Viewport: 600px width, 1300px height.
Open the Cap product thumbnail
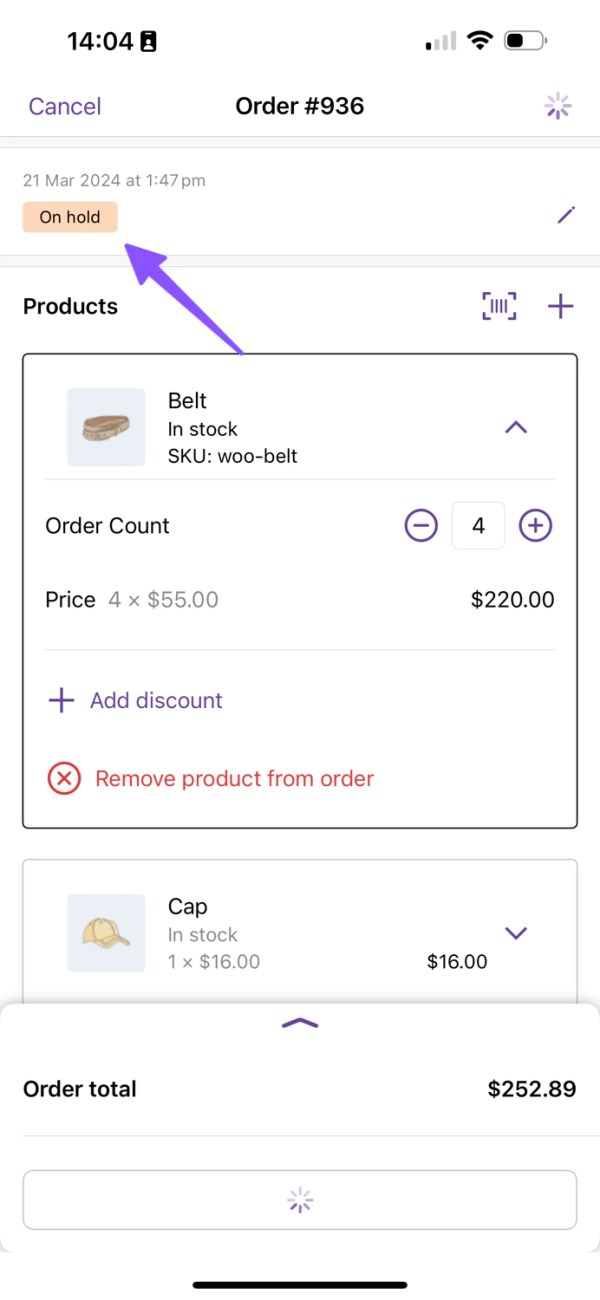[106, 933]
